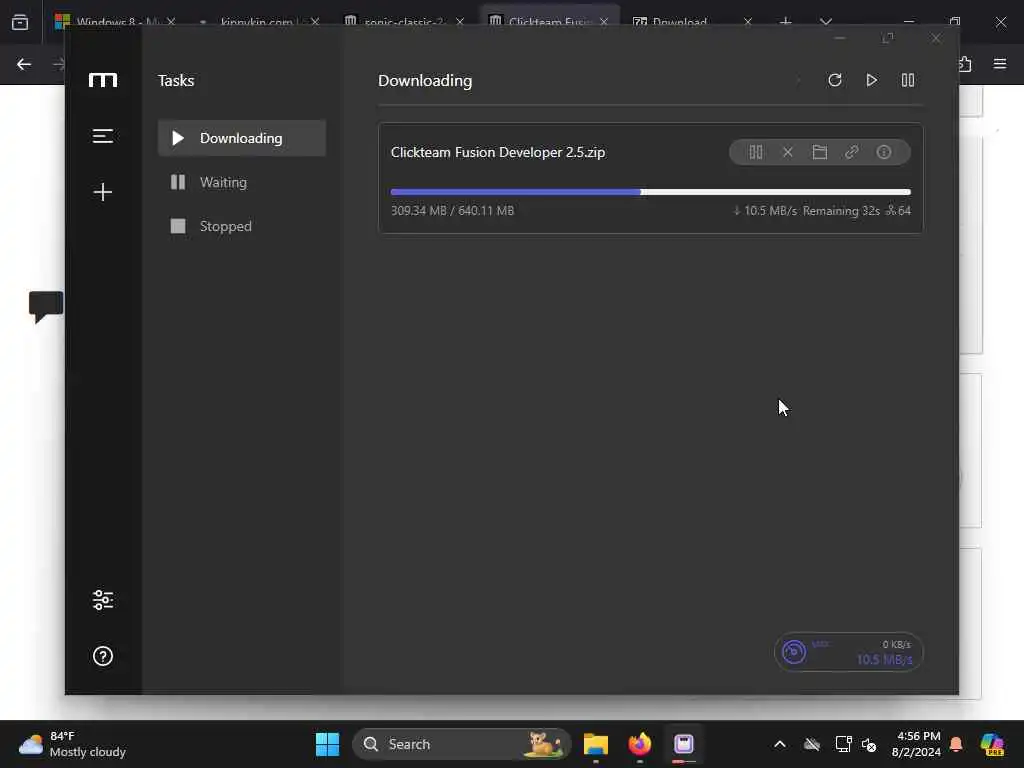Click the speech bubble icon on the webpage
This screenshot has width=1024, height=768.
click(46, 306)
